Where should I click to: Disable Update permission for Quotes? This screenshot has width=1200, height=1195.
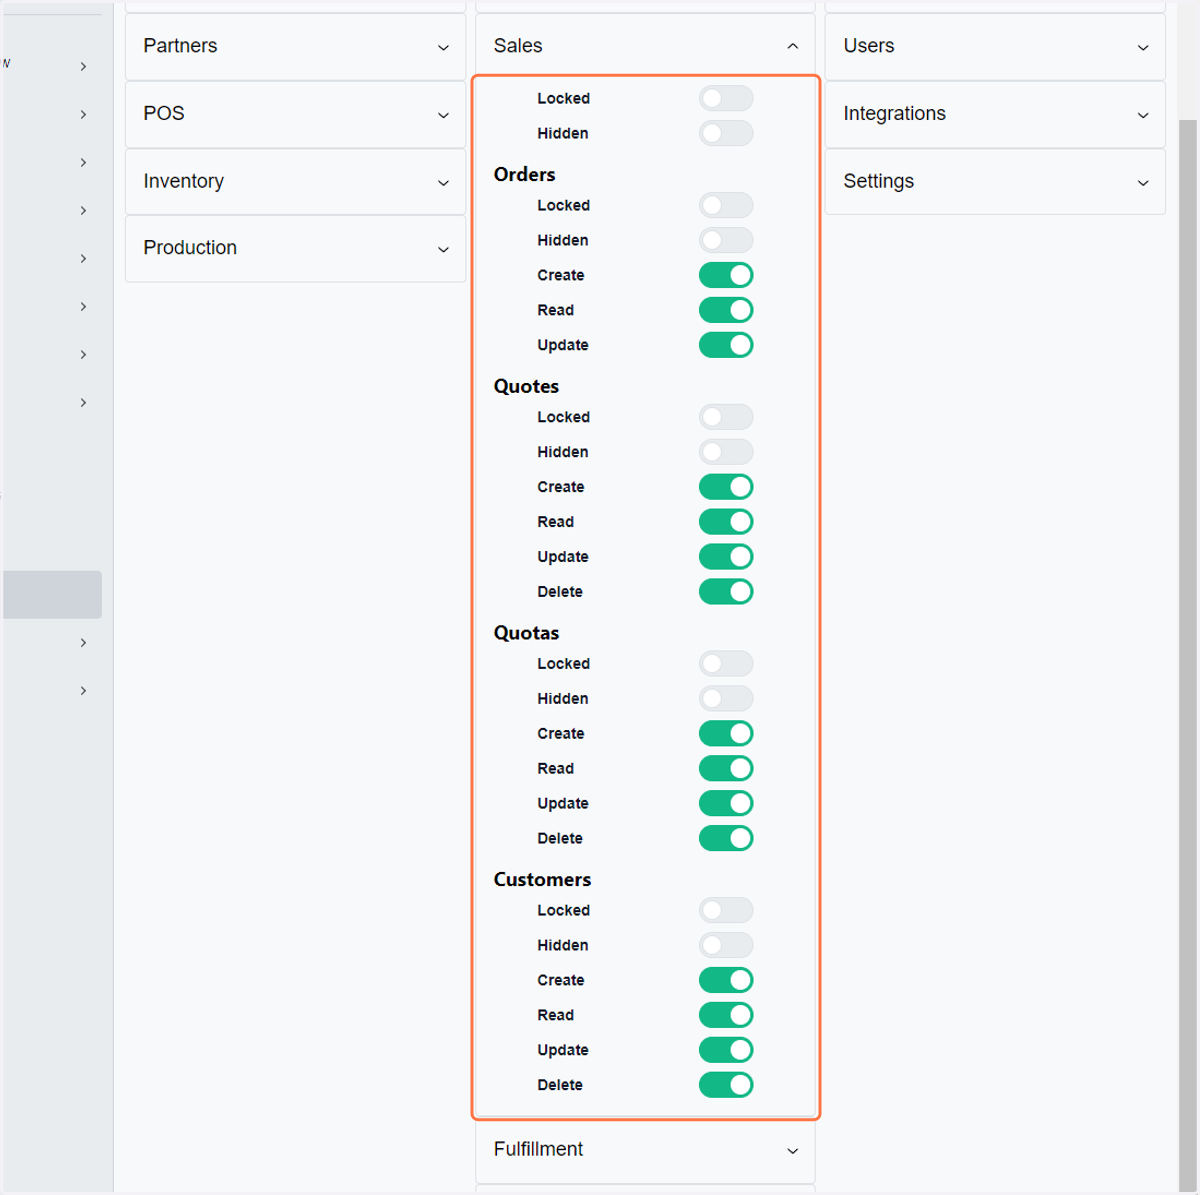pos(726,558)
